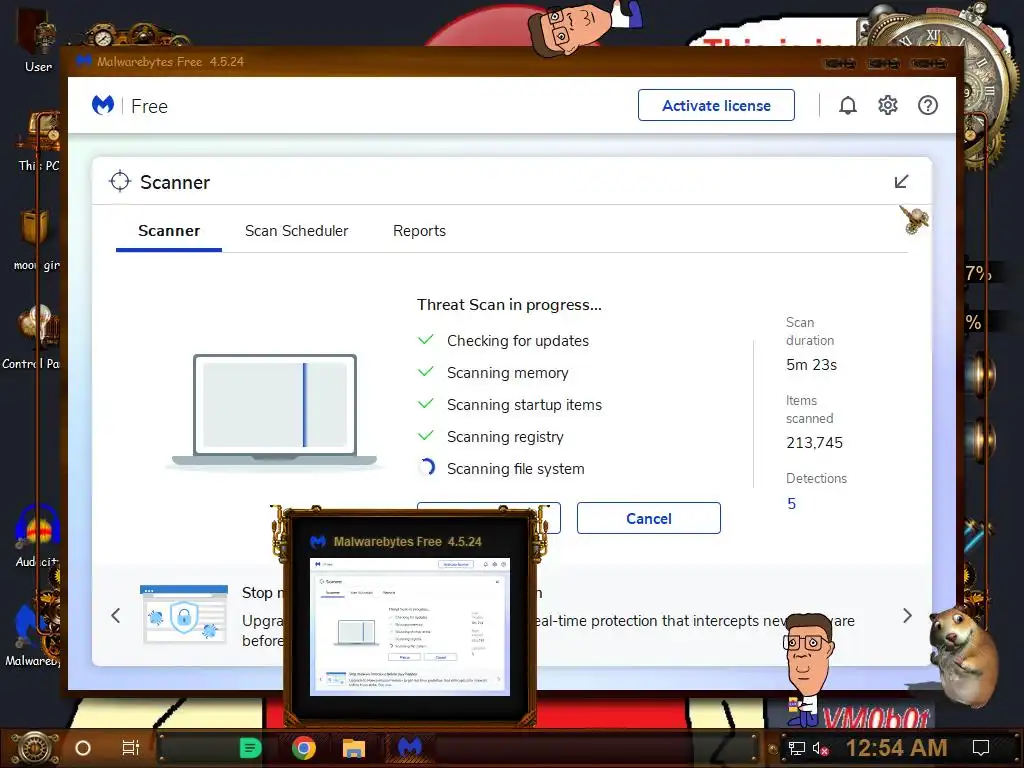Open the Action Center notification icon

981,748
